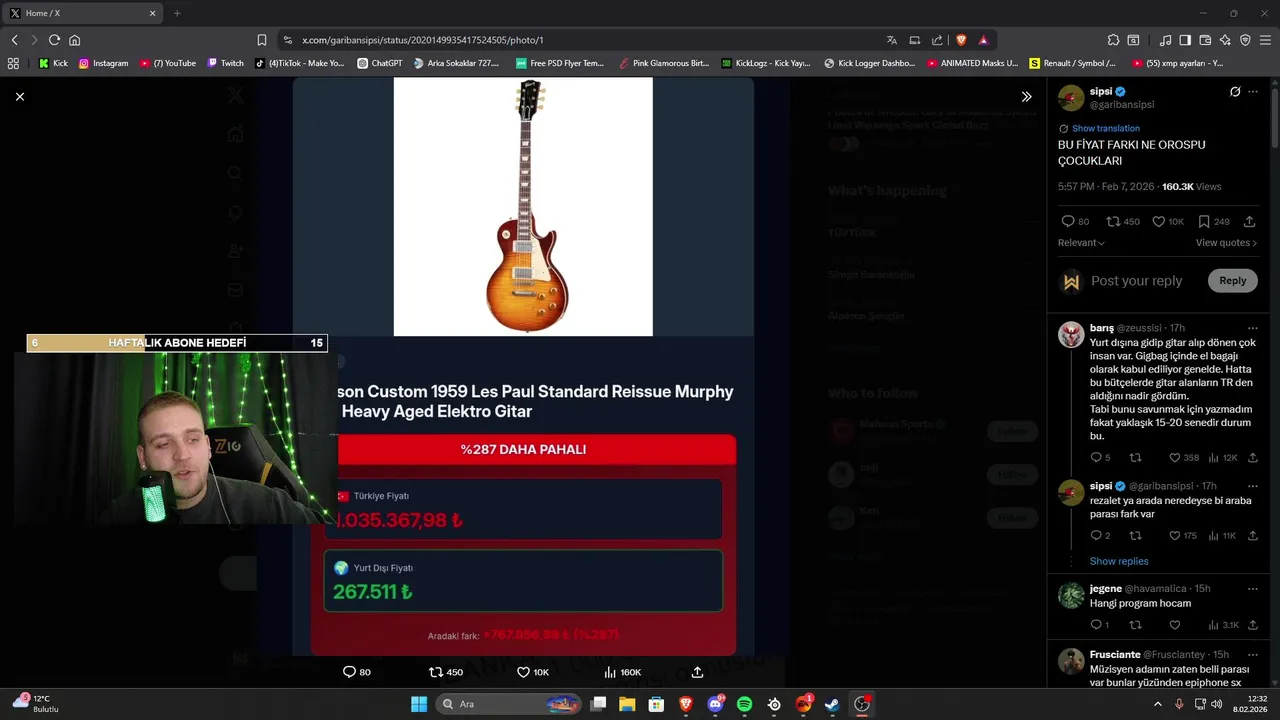
Task: Open the Instagram bookmark
Action: [103, 63]
